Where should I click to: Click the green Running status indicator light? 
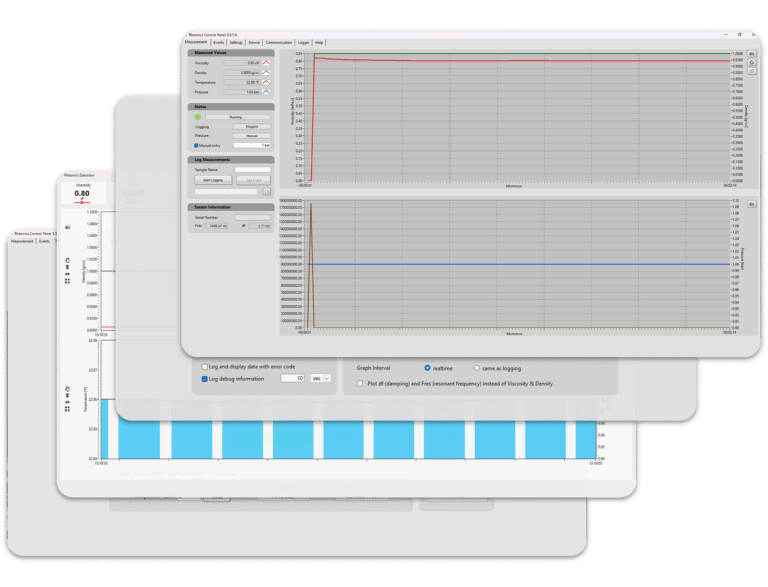coord(197,117)
